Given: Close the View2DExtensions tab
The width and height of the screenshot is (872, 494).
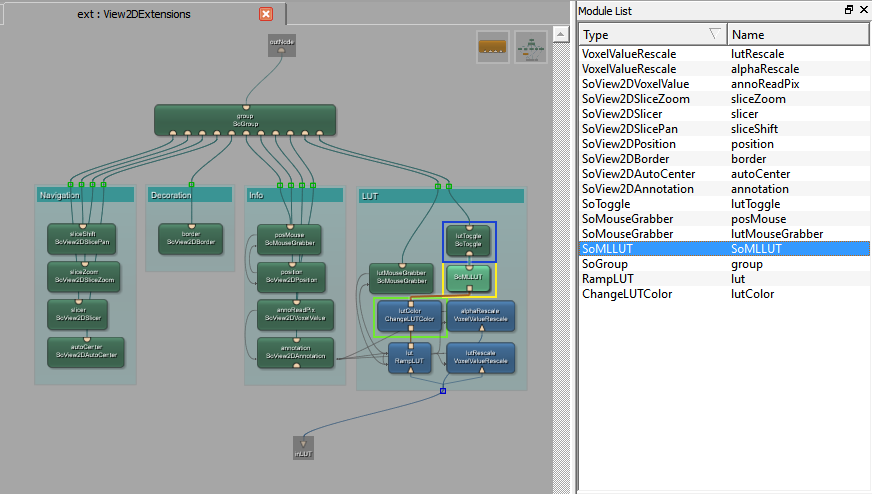Looking at the screenshot, I should coord(266,14).
